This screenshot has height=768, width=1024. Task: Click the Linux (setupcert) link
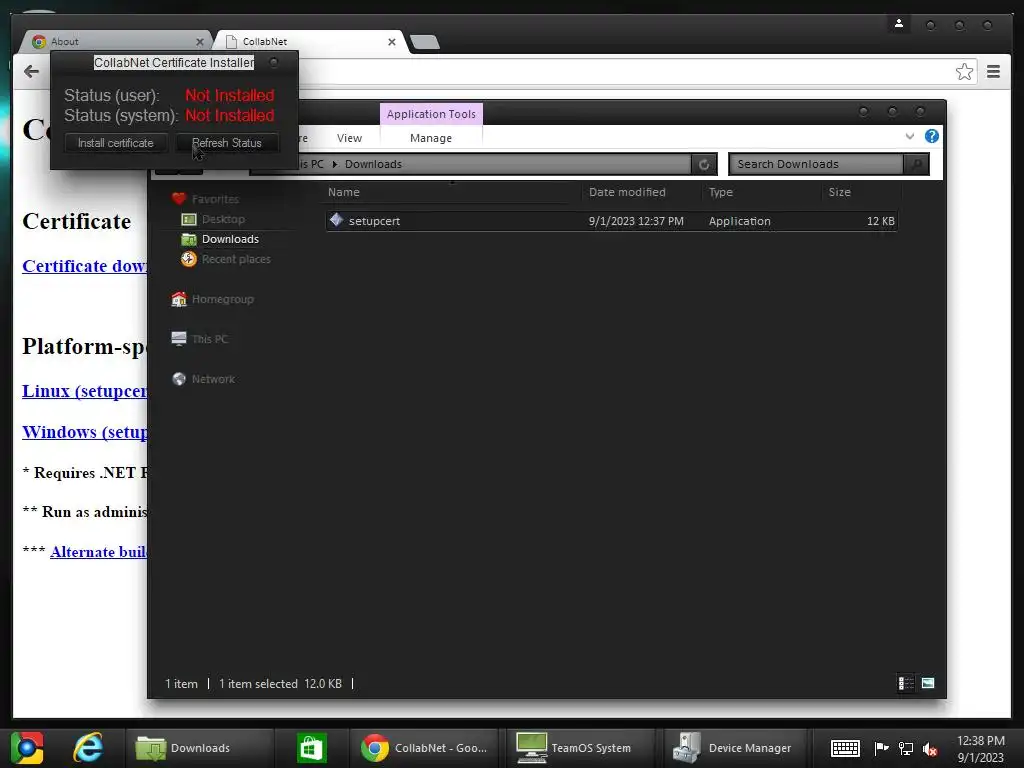point(85,391)
